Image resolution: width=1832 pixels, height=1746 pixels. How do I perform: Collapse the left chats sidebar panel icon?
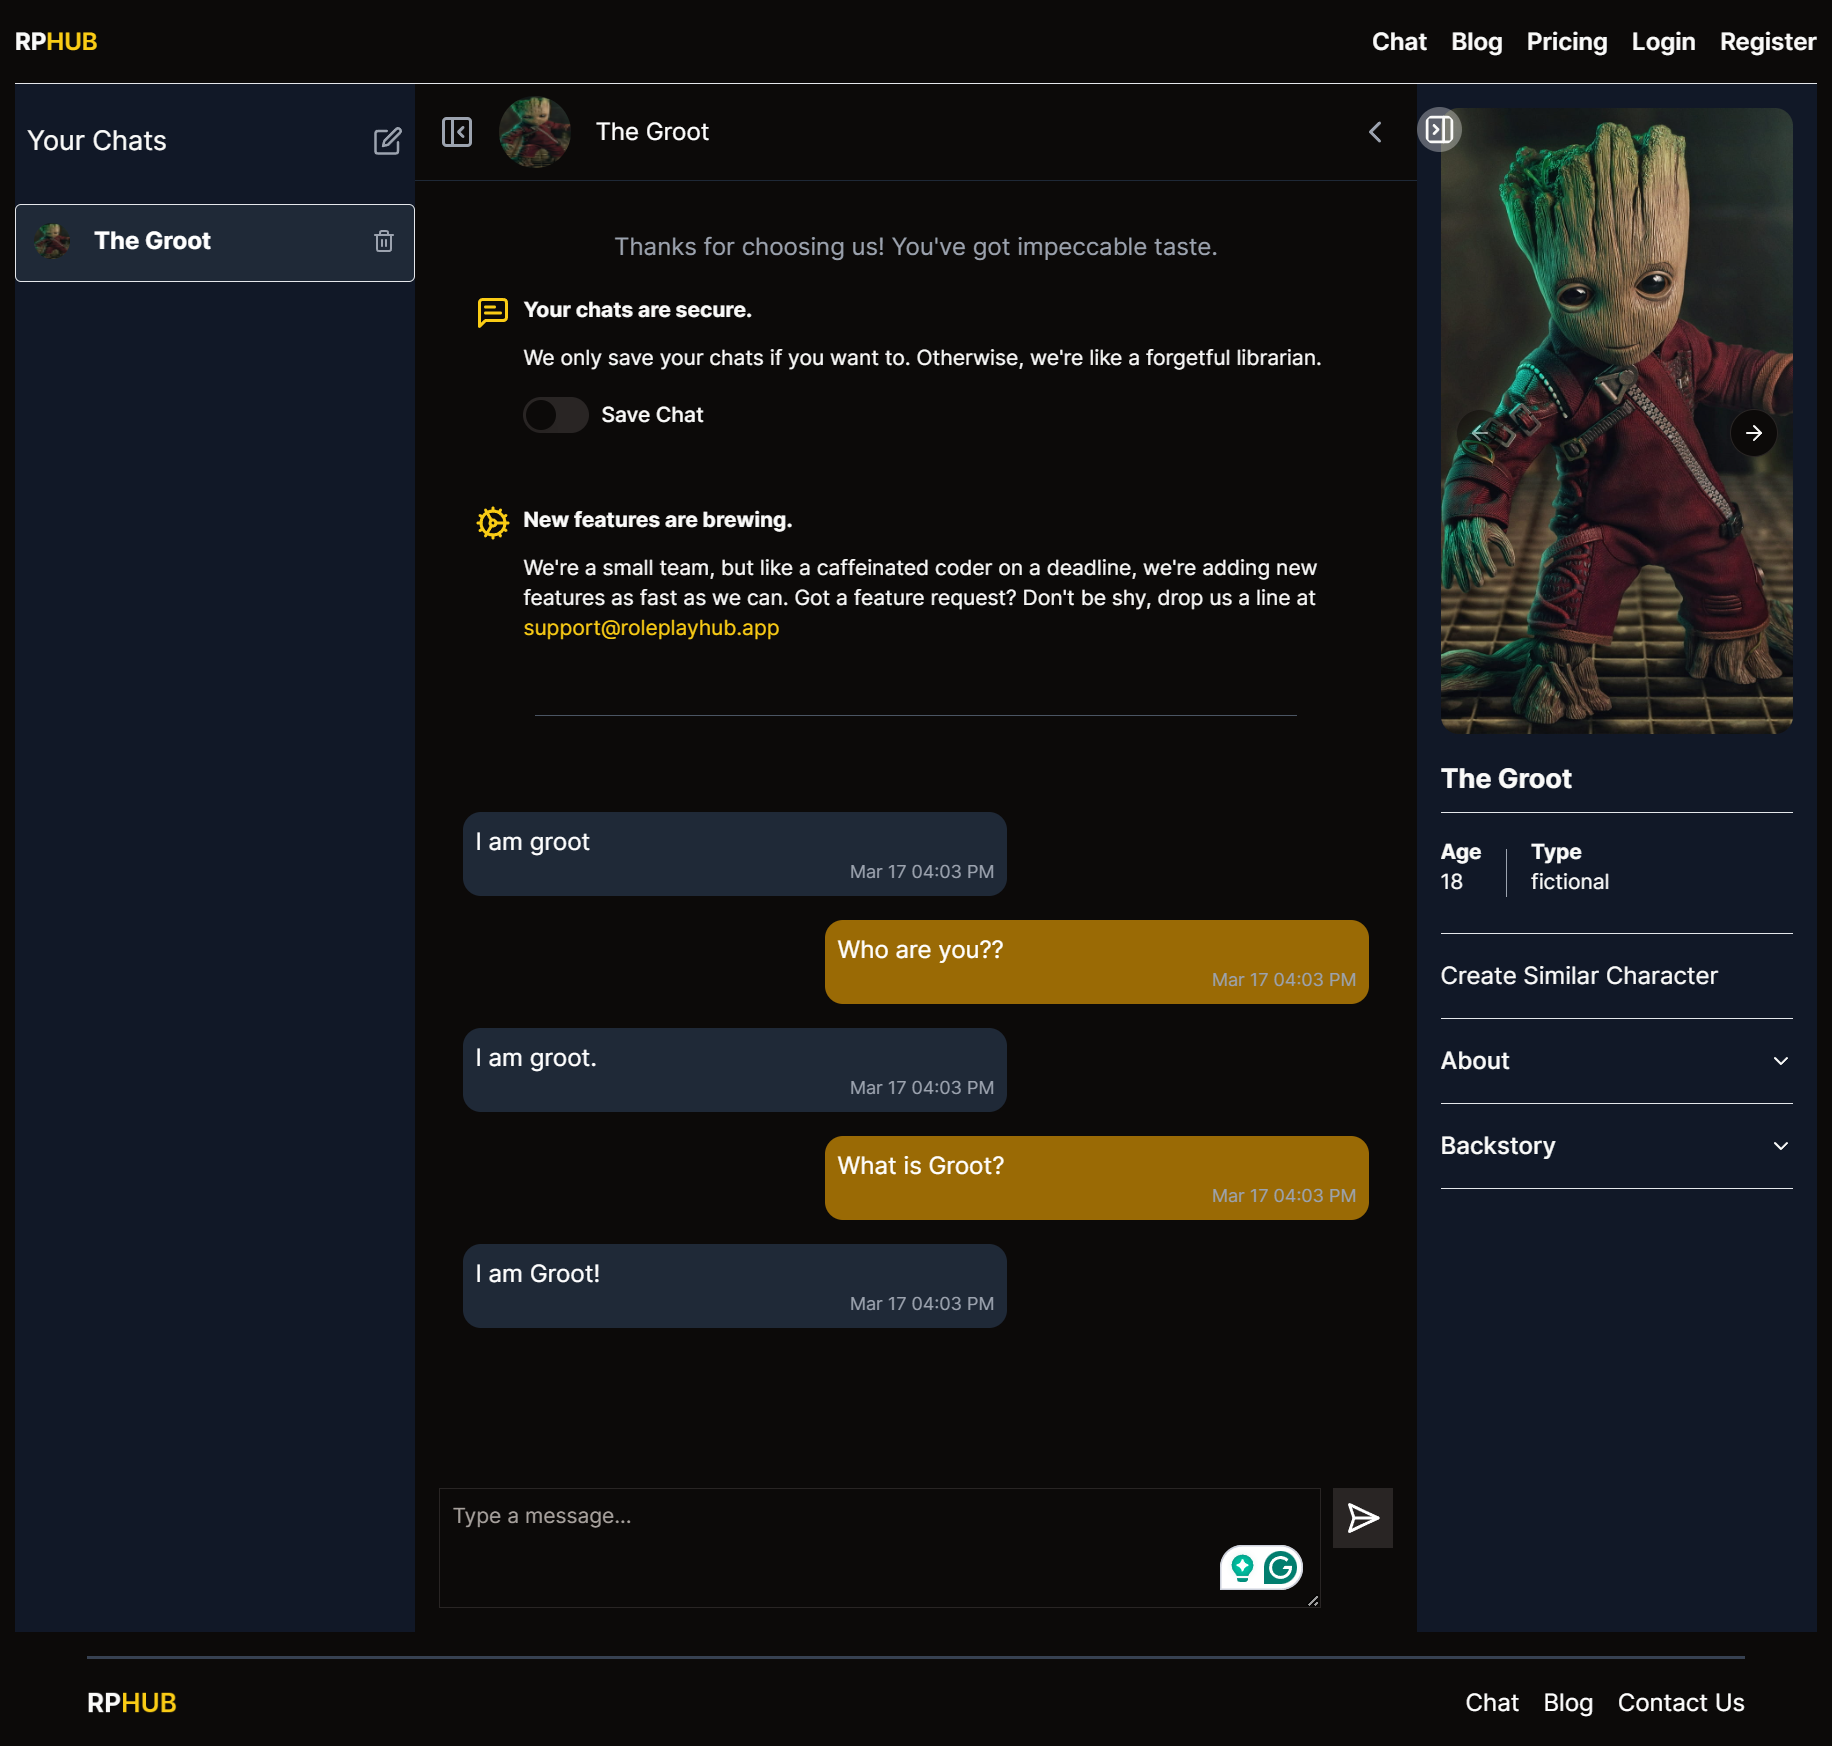point(457,132)
